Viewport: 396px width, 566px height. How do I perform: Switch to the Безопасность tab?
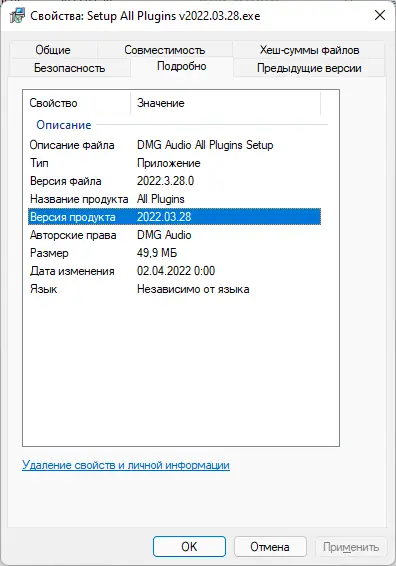[69, 68]
